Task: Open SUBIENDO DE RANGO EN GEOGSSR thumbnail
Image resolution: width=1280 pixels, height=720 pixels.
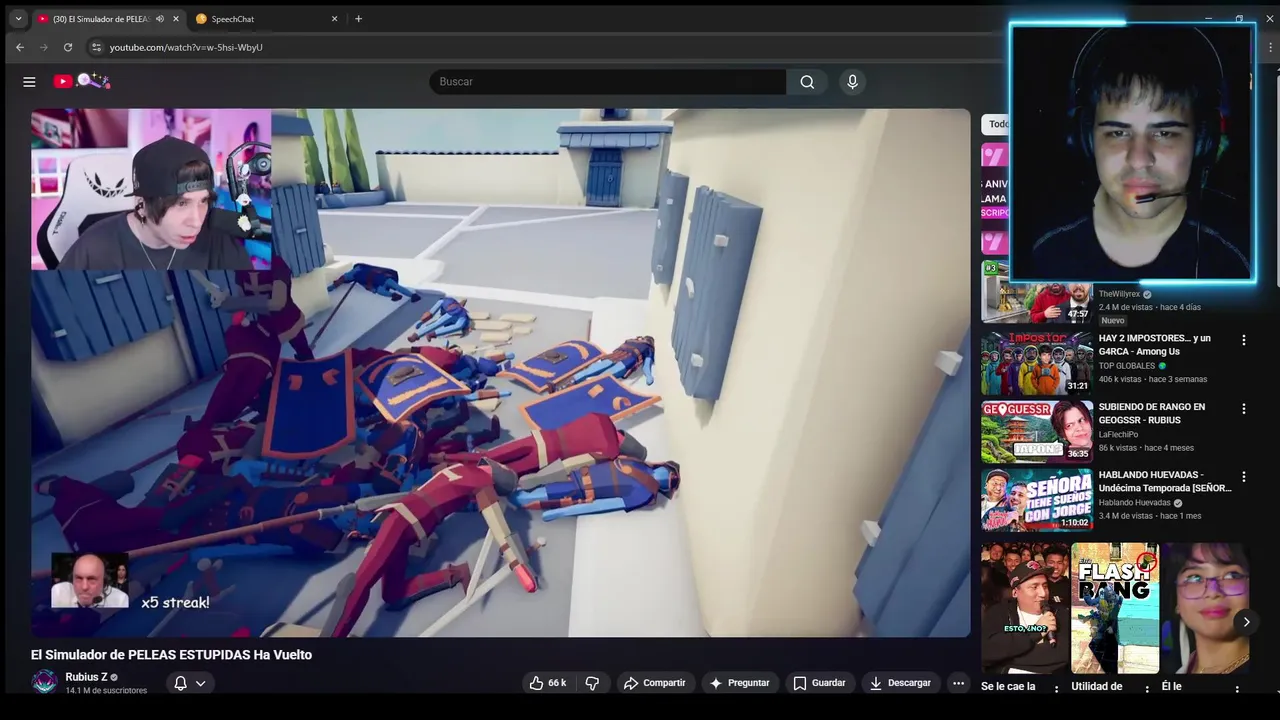Action: (1036, 432)
